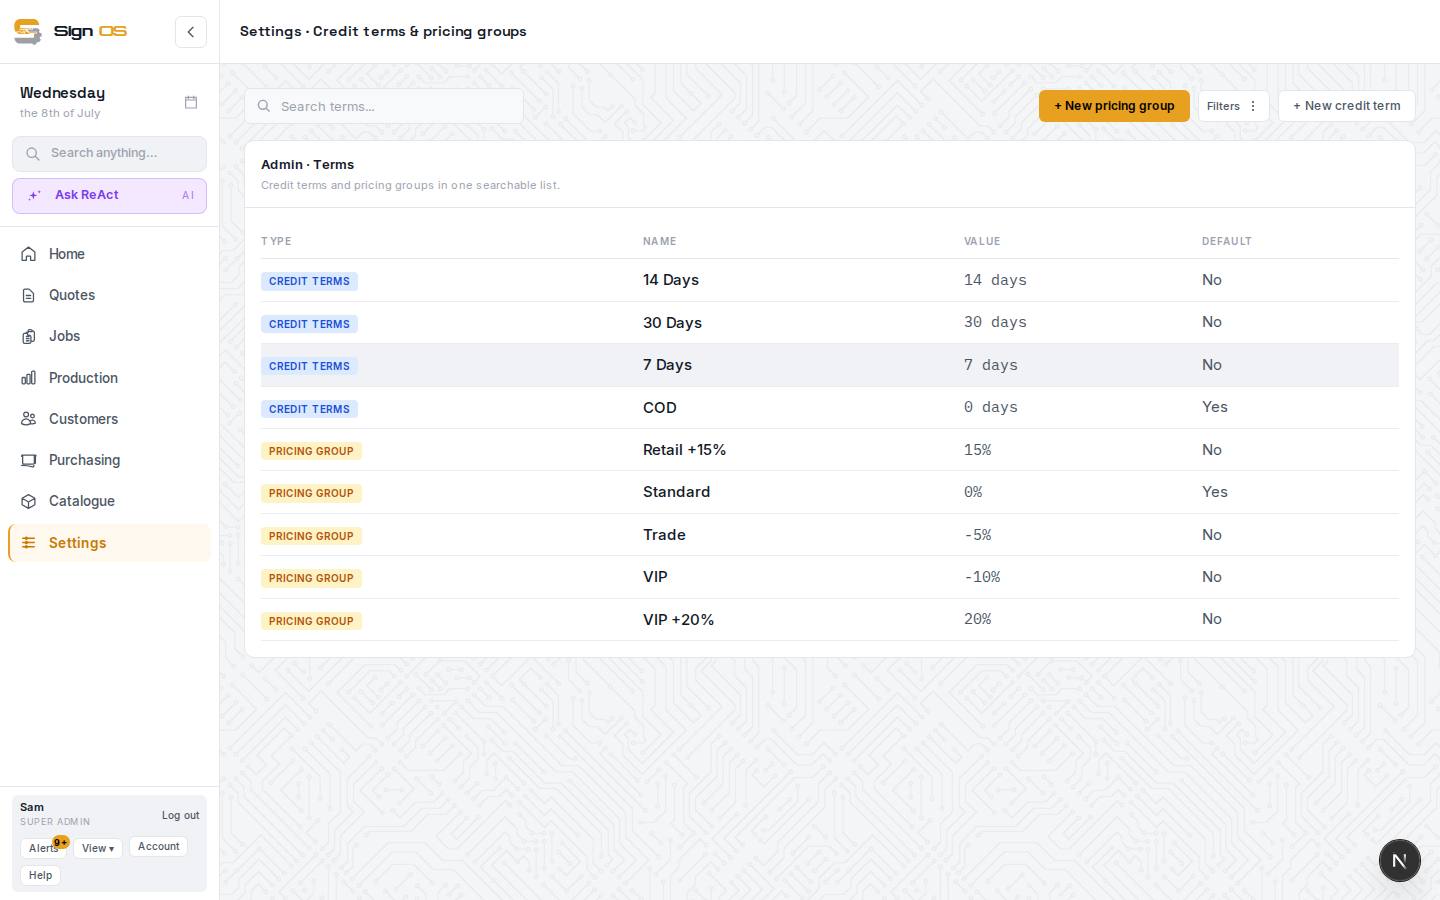This screenshot has width=1440, height=900.
Task: Click the Customers people icon
Action: coord(29,419)
